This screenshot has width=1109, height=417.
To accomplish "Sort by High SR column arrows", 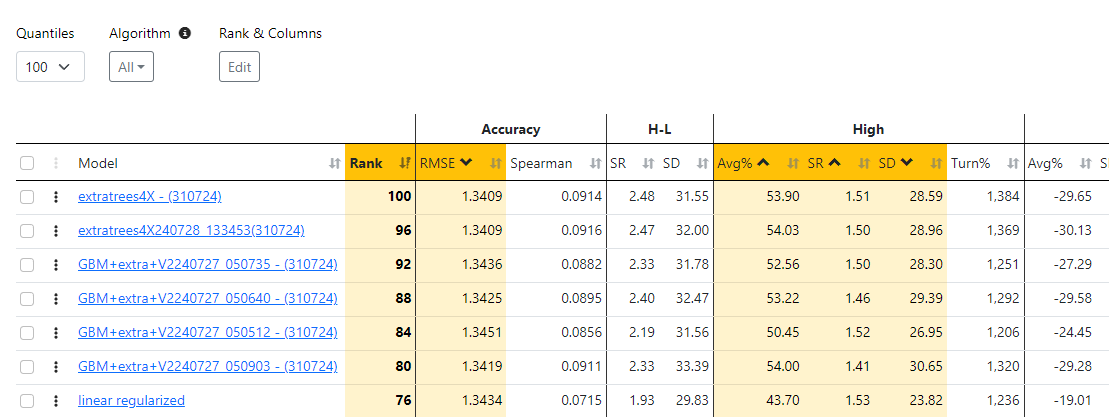I will tap(864, 163).
